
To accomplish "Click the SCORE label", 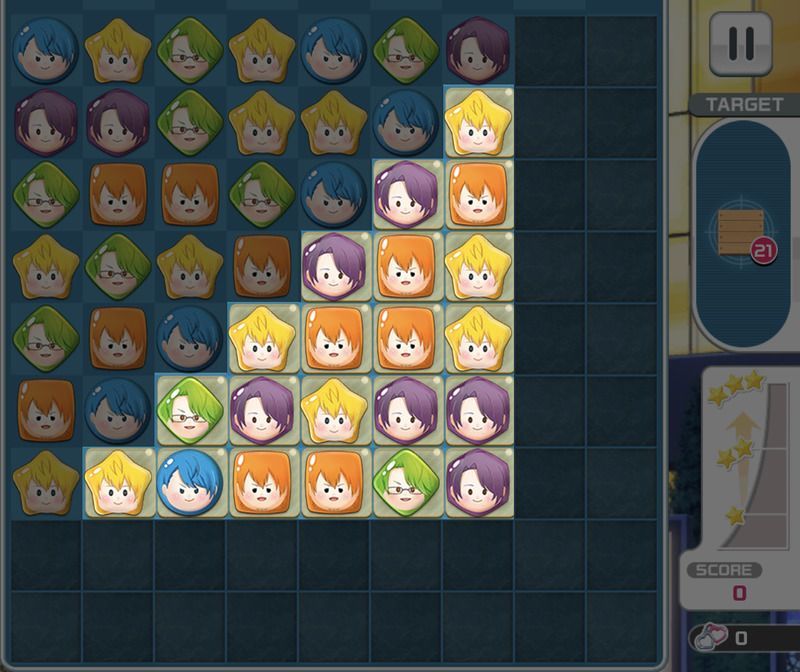I will pyautogui.click(x=723, y=570).
